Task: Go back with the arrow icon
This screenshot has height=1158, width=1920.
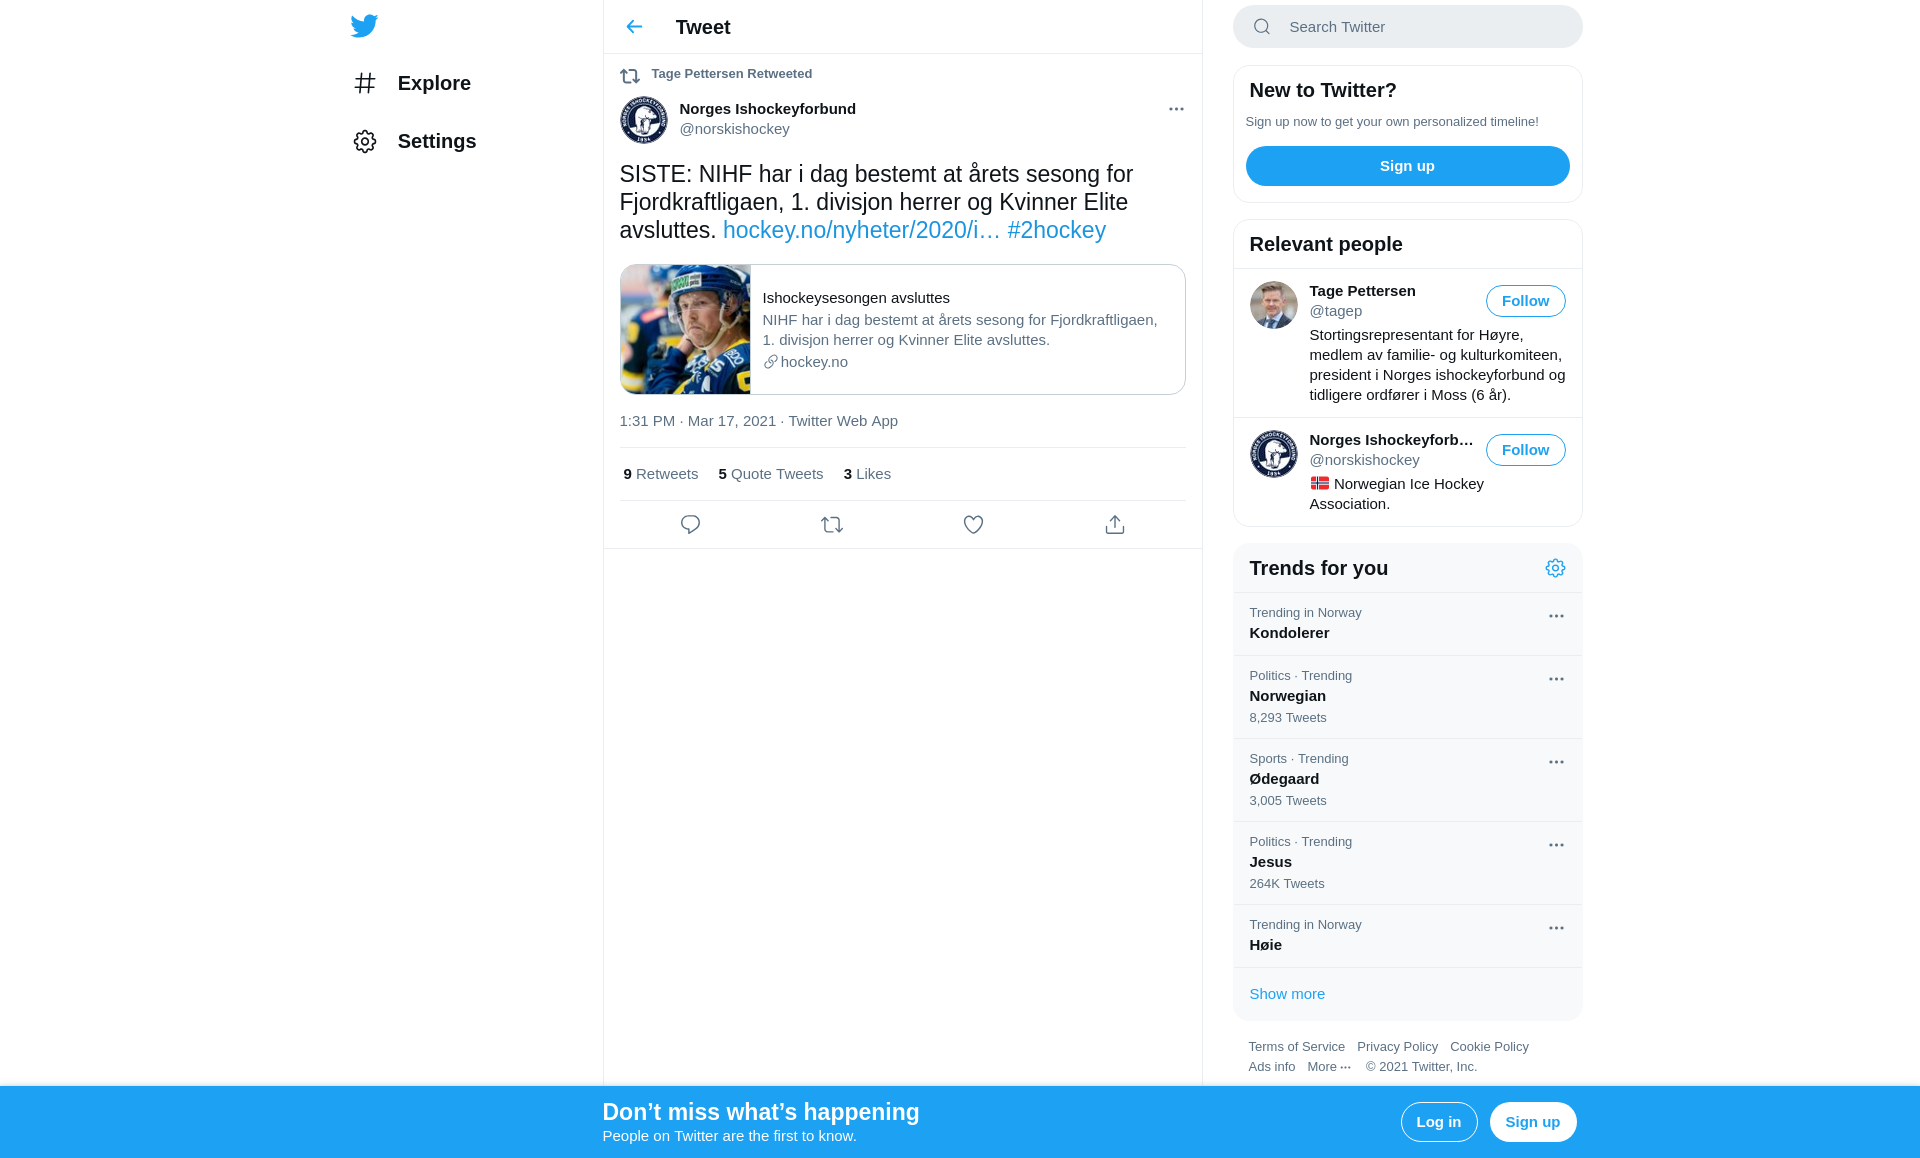Action: [x=634, y=27]
